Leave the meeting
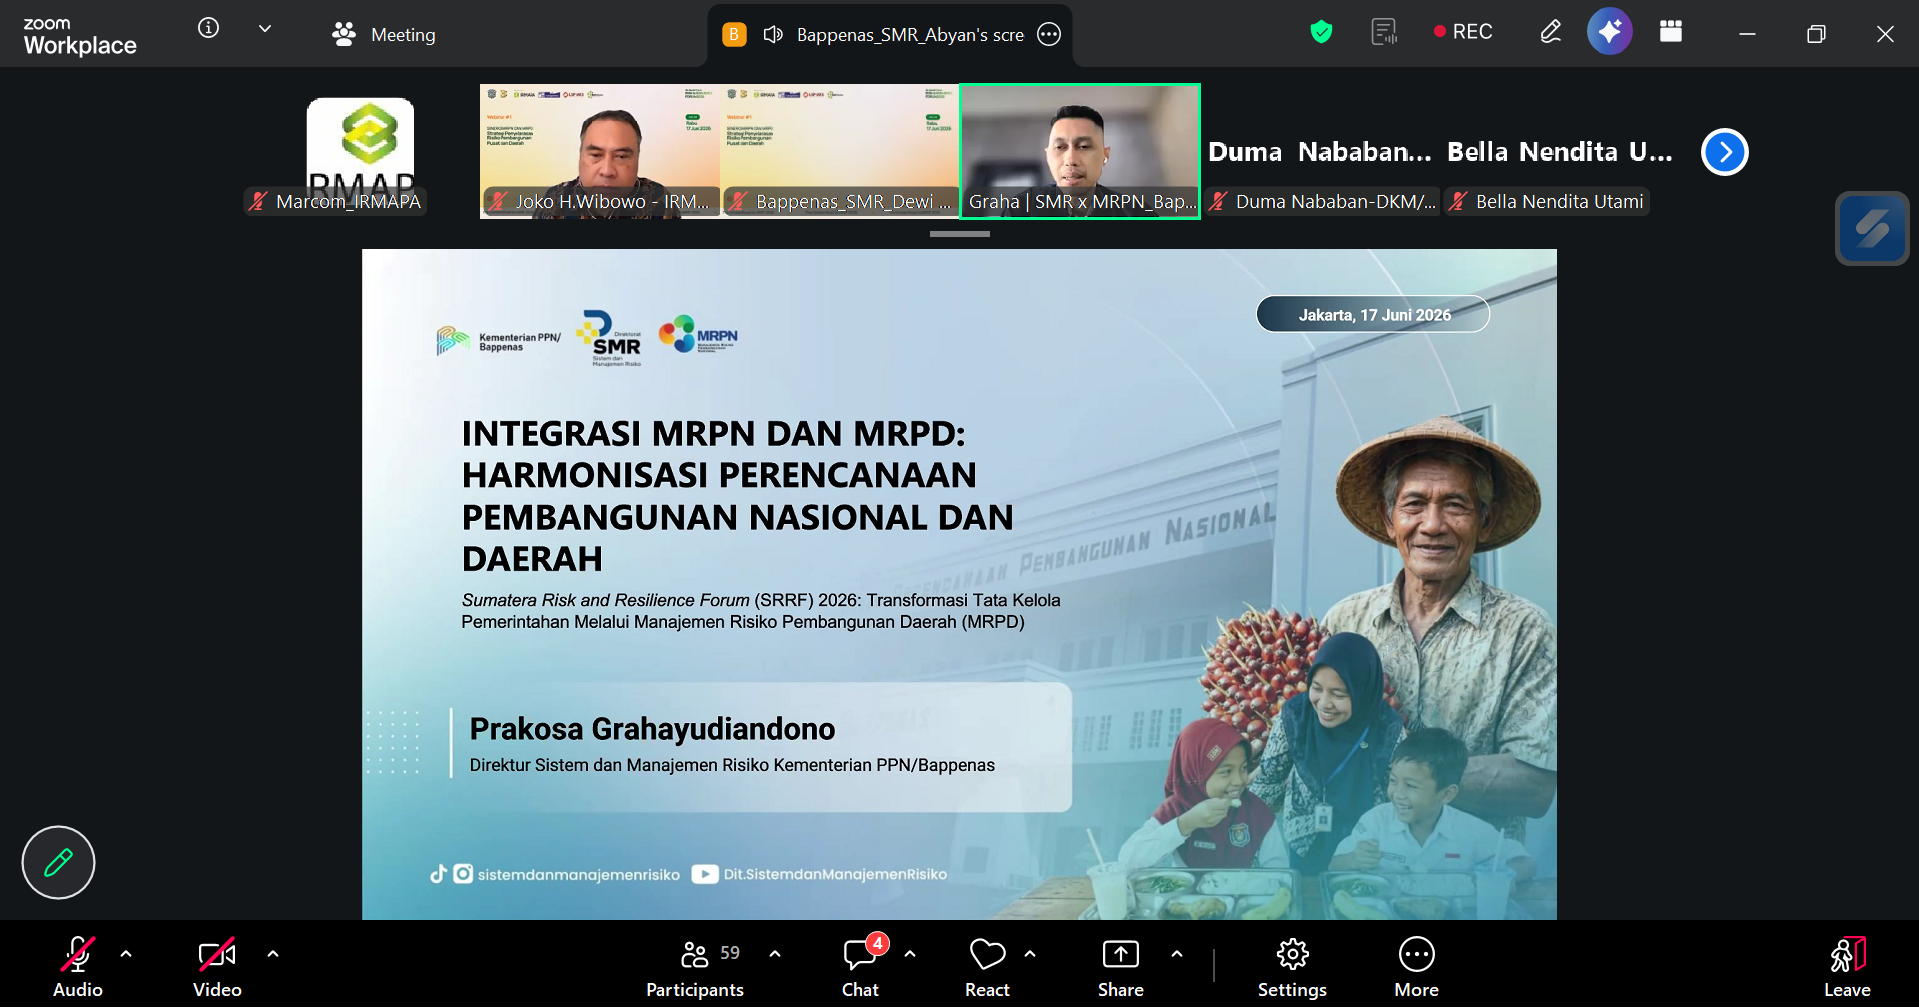 click(x=1847, y=966)
